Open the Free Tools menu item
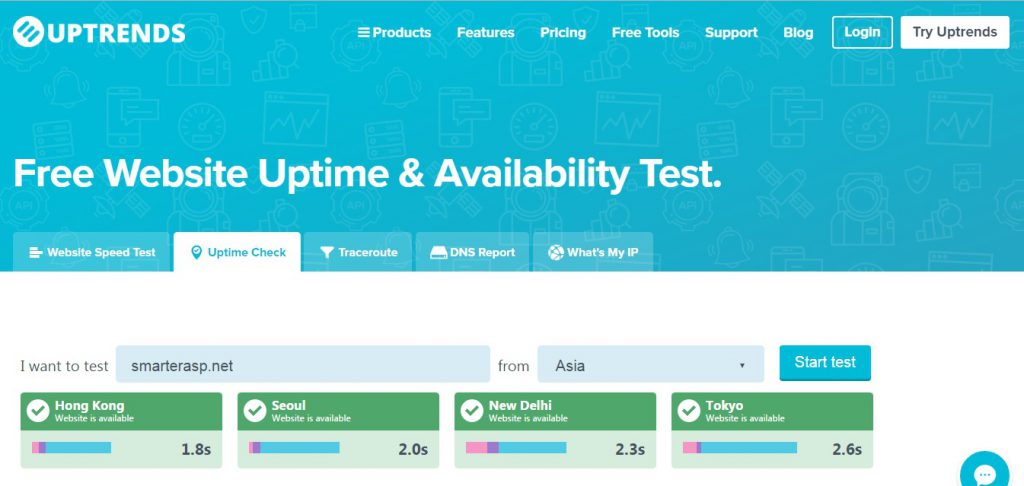 click(x=645, y=33)
